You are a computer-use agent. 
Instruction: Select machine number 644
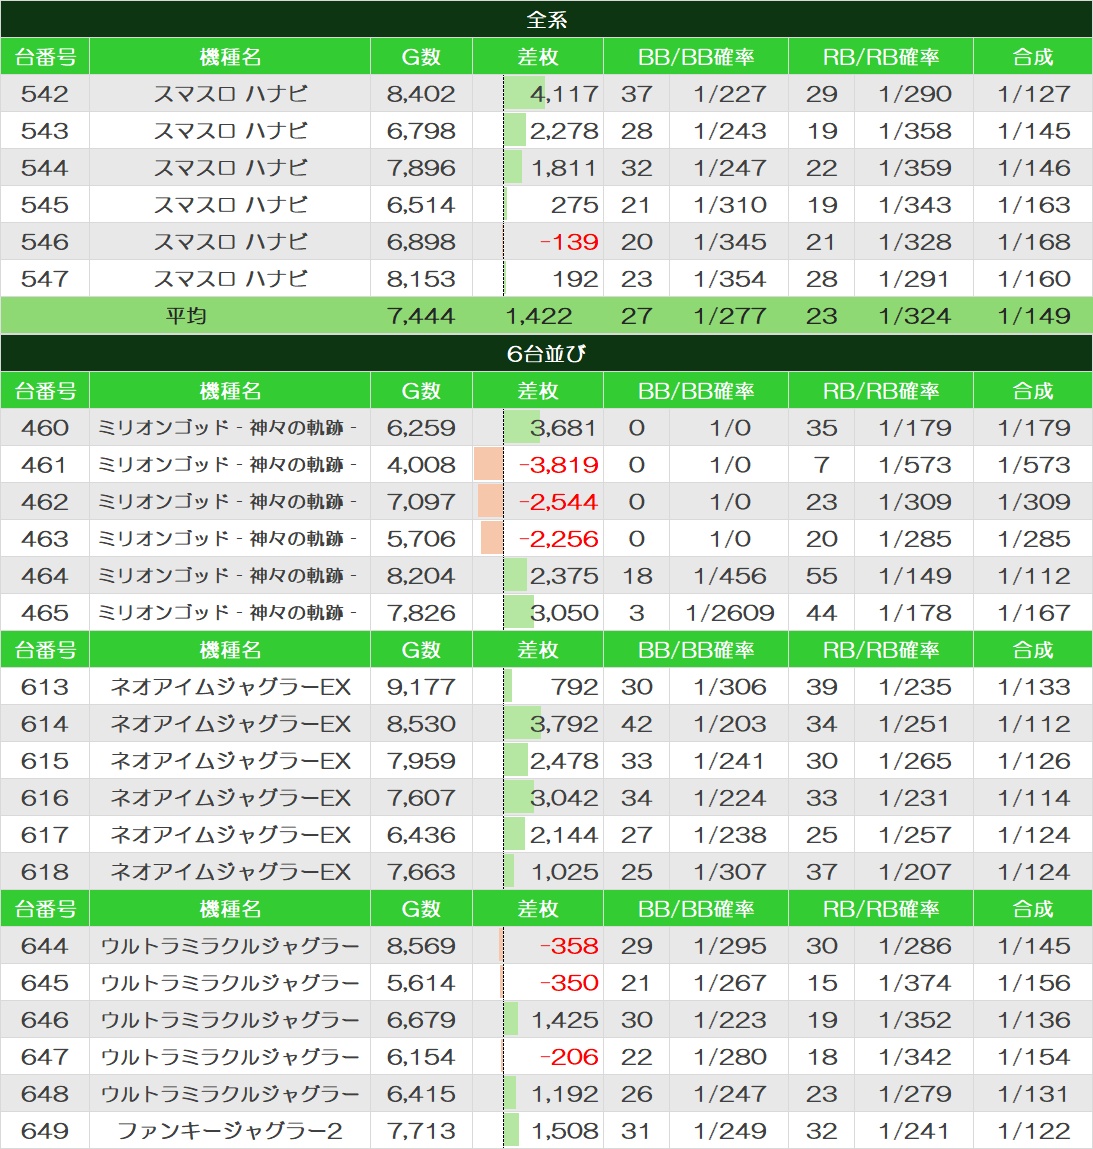[x=45, y=946]
